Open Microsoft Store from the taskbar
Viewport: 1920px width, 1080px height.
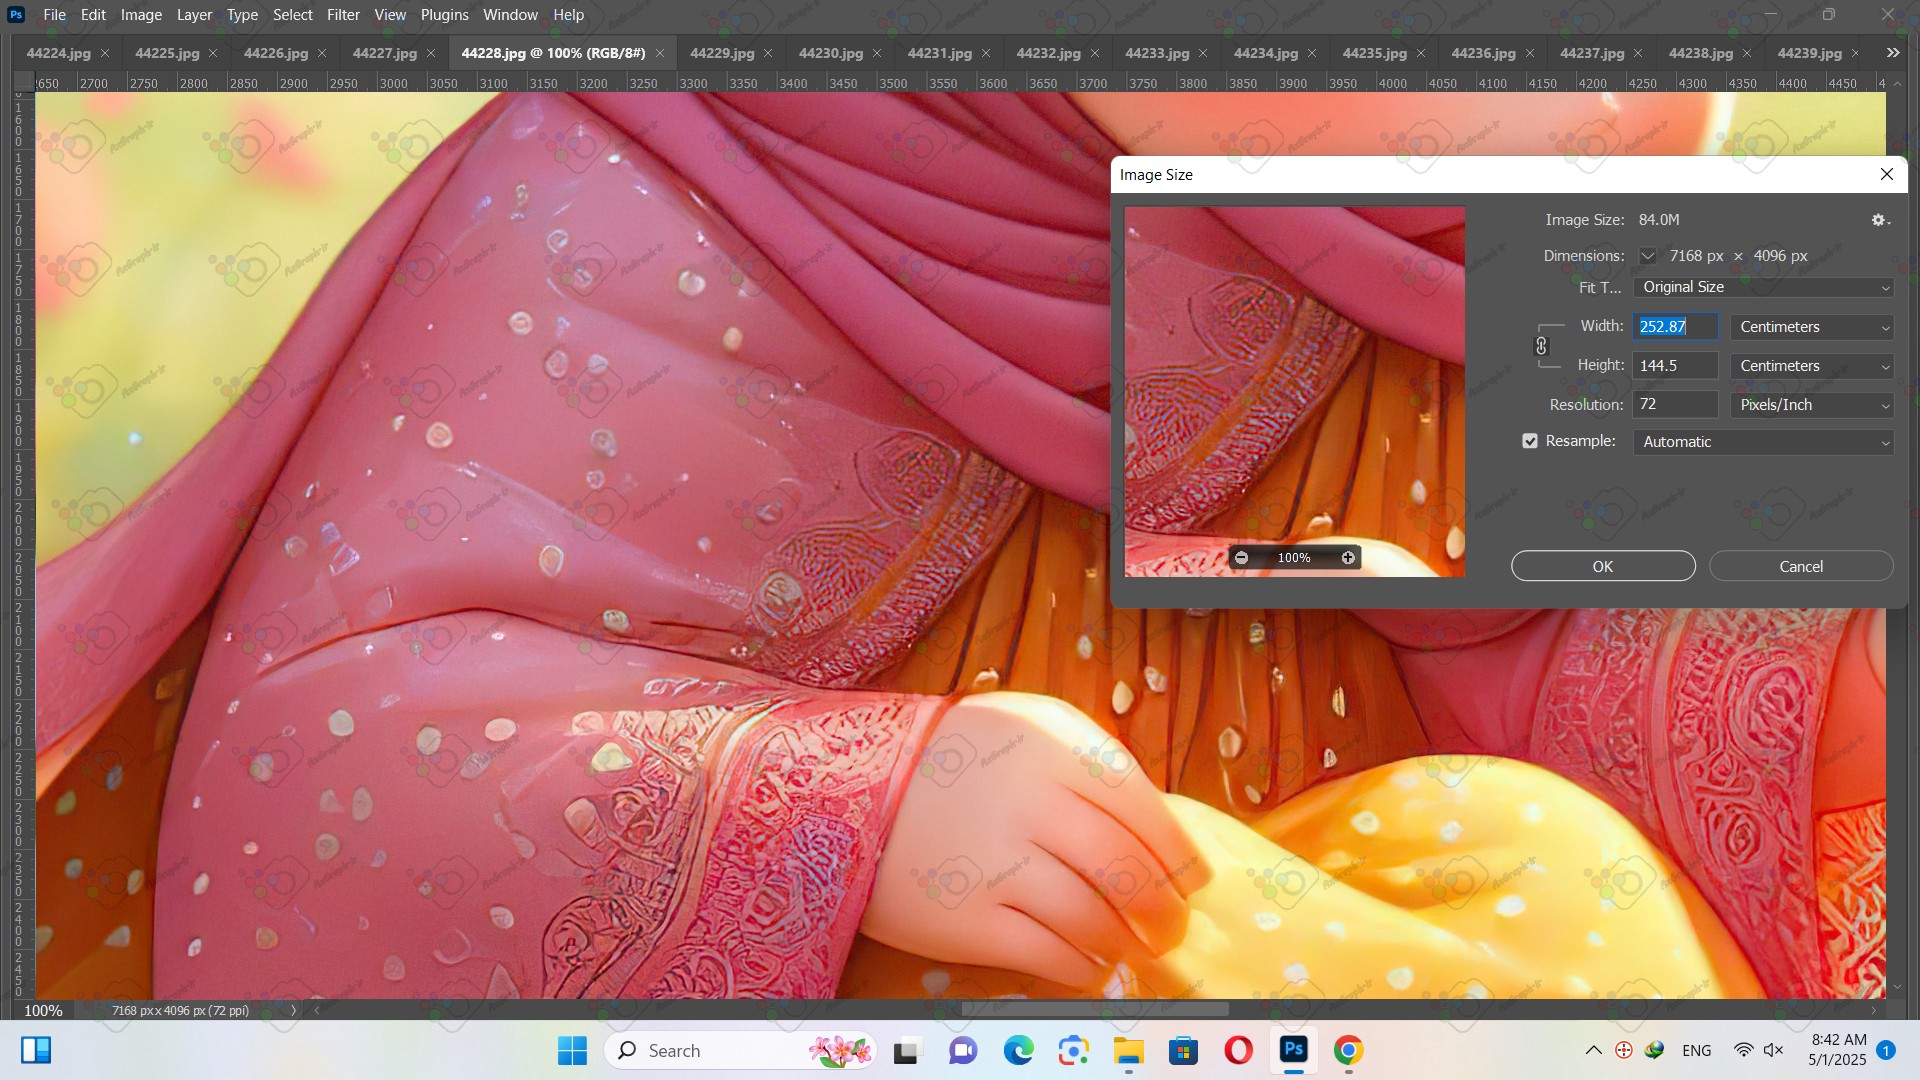point(1184,1050)
